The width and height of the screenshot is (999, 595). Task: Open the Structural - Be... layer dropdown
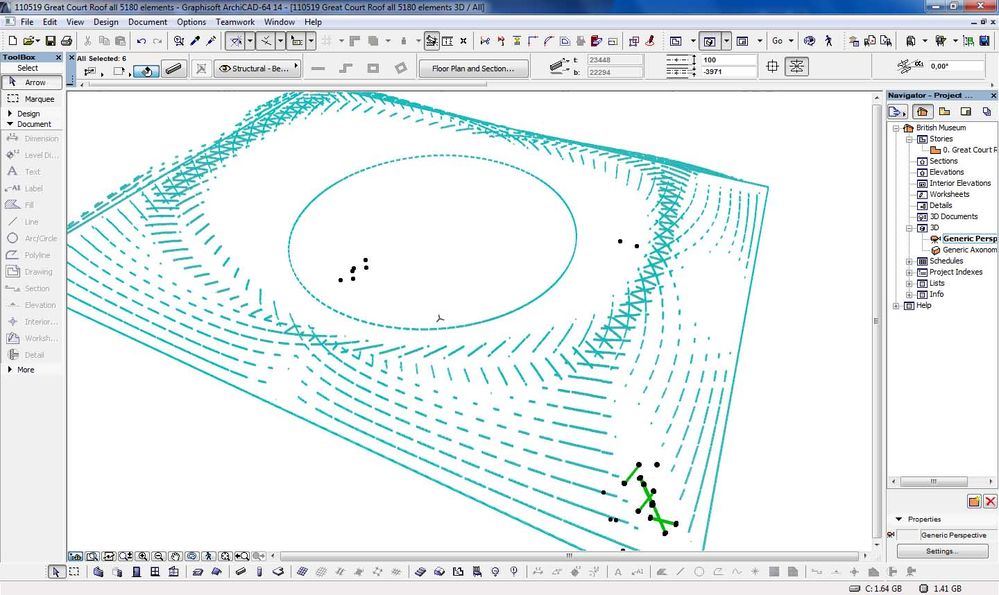(257, 68)
